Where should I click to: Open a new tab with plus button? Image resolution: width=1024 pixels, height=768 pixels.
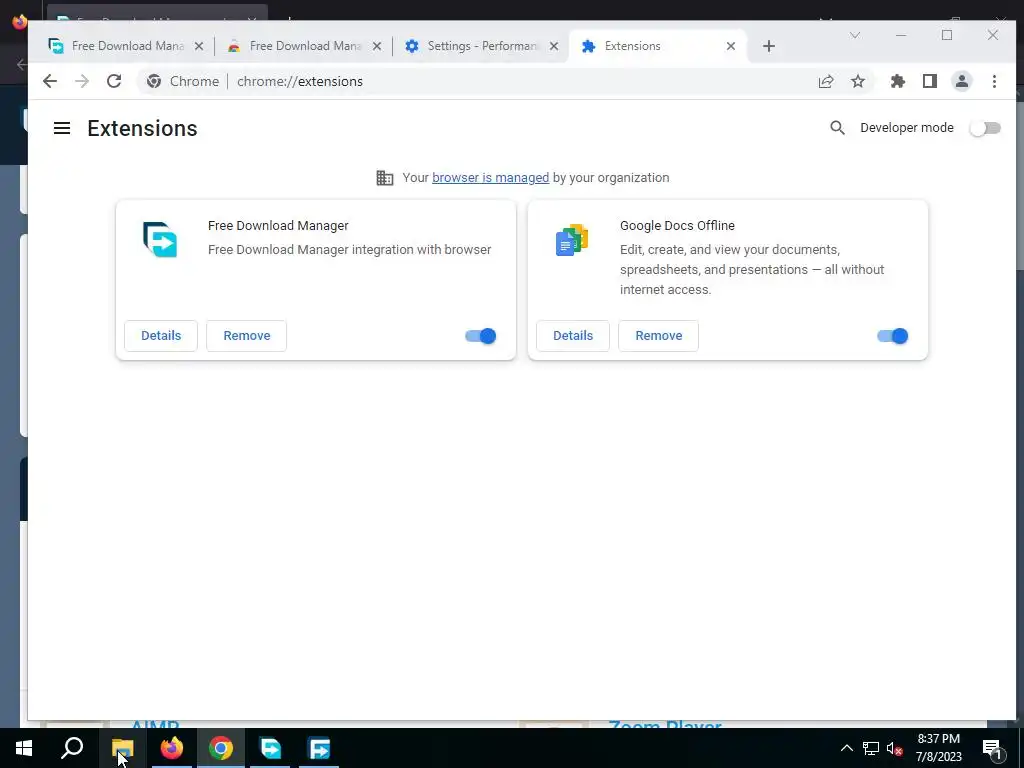(x=769, y=46)
